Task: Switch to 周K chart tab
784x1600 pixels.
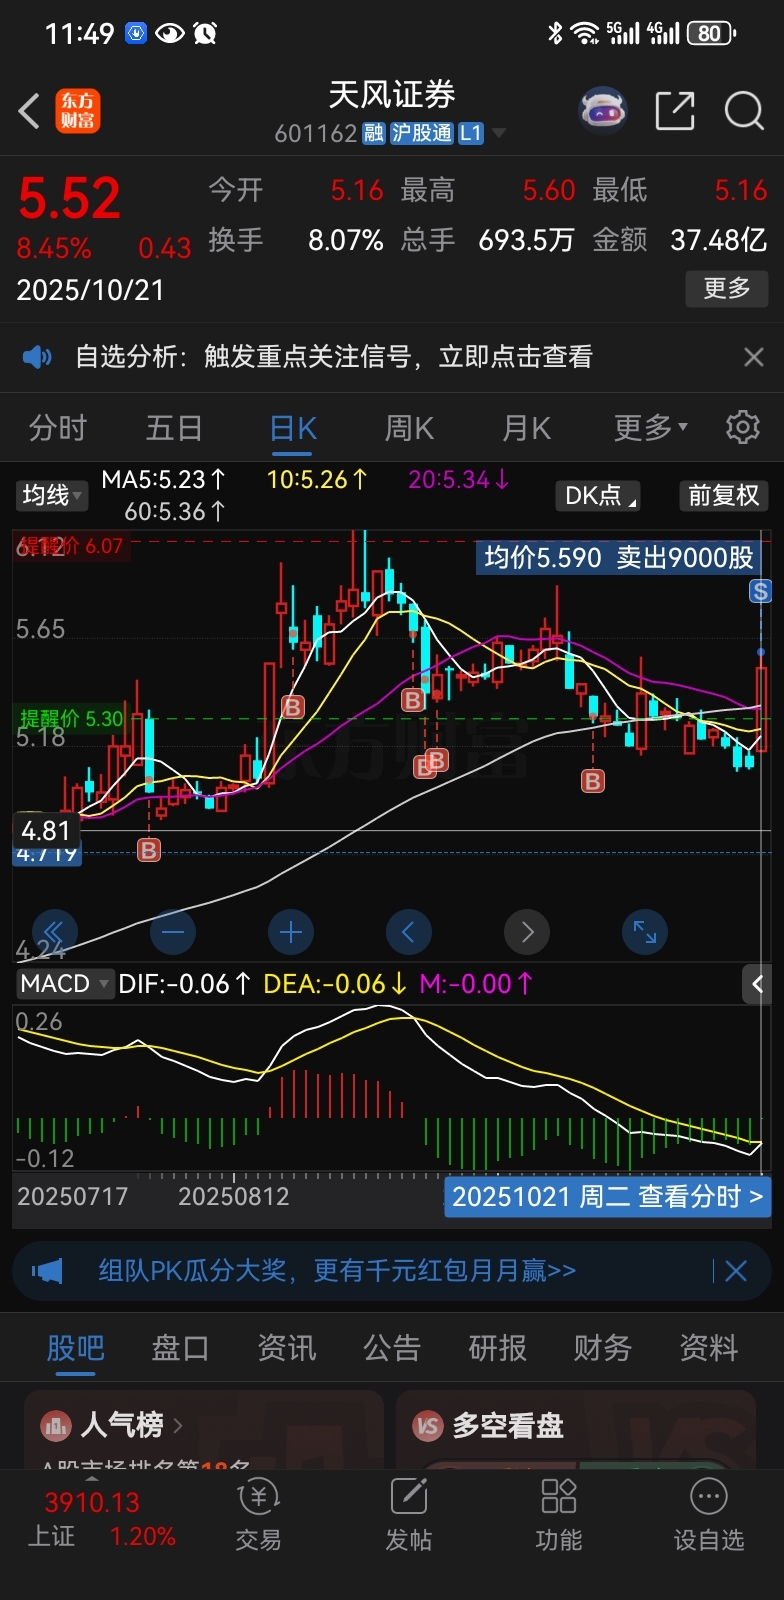Action: (x=409, y=428)
